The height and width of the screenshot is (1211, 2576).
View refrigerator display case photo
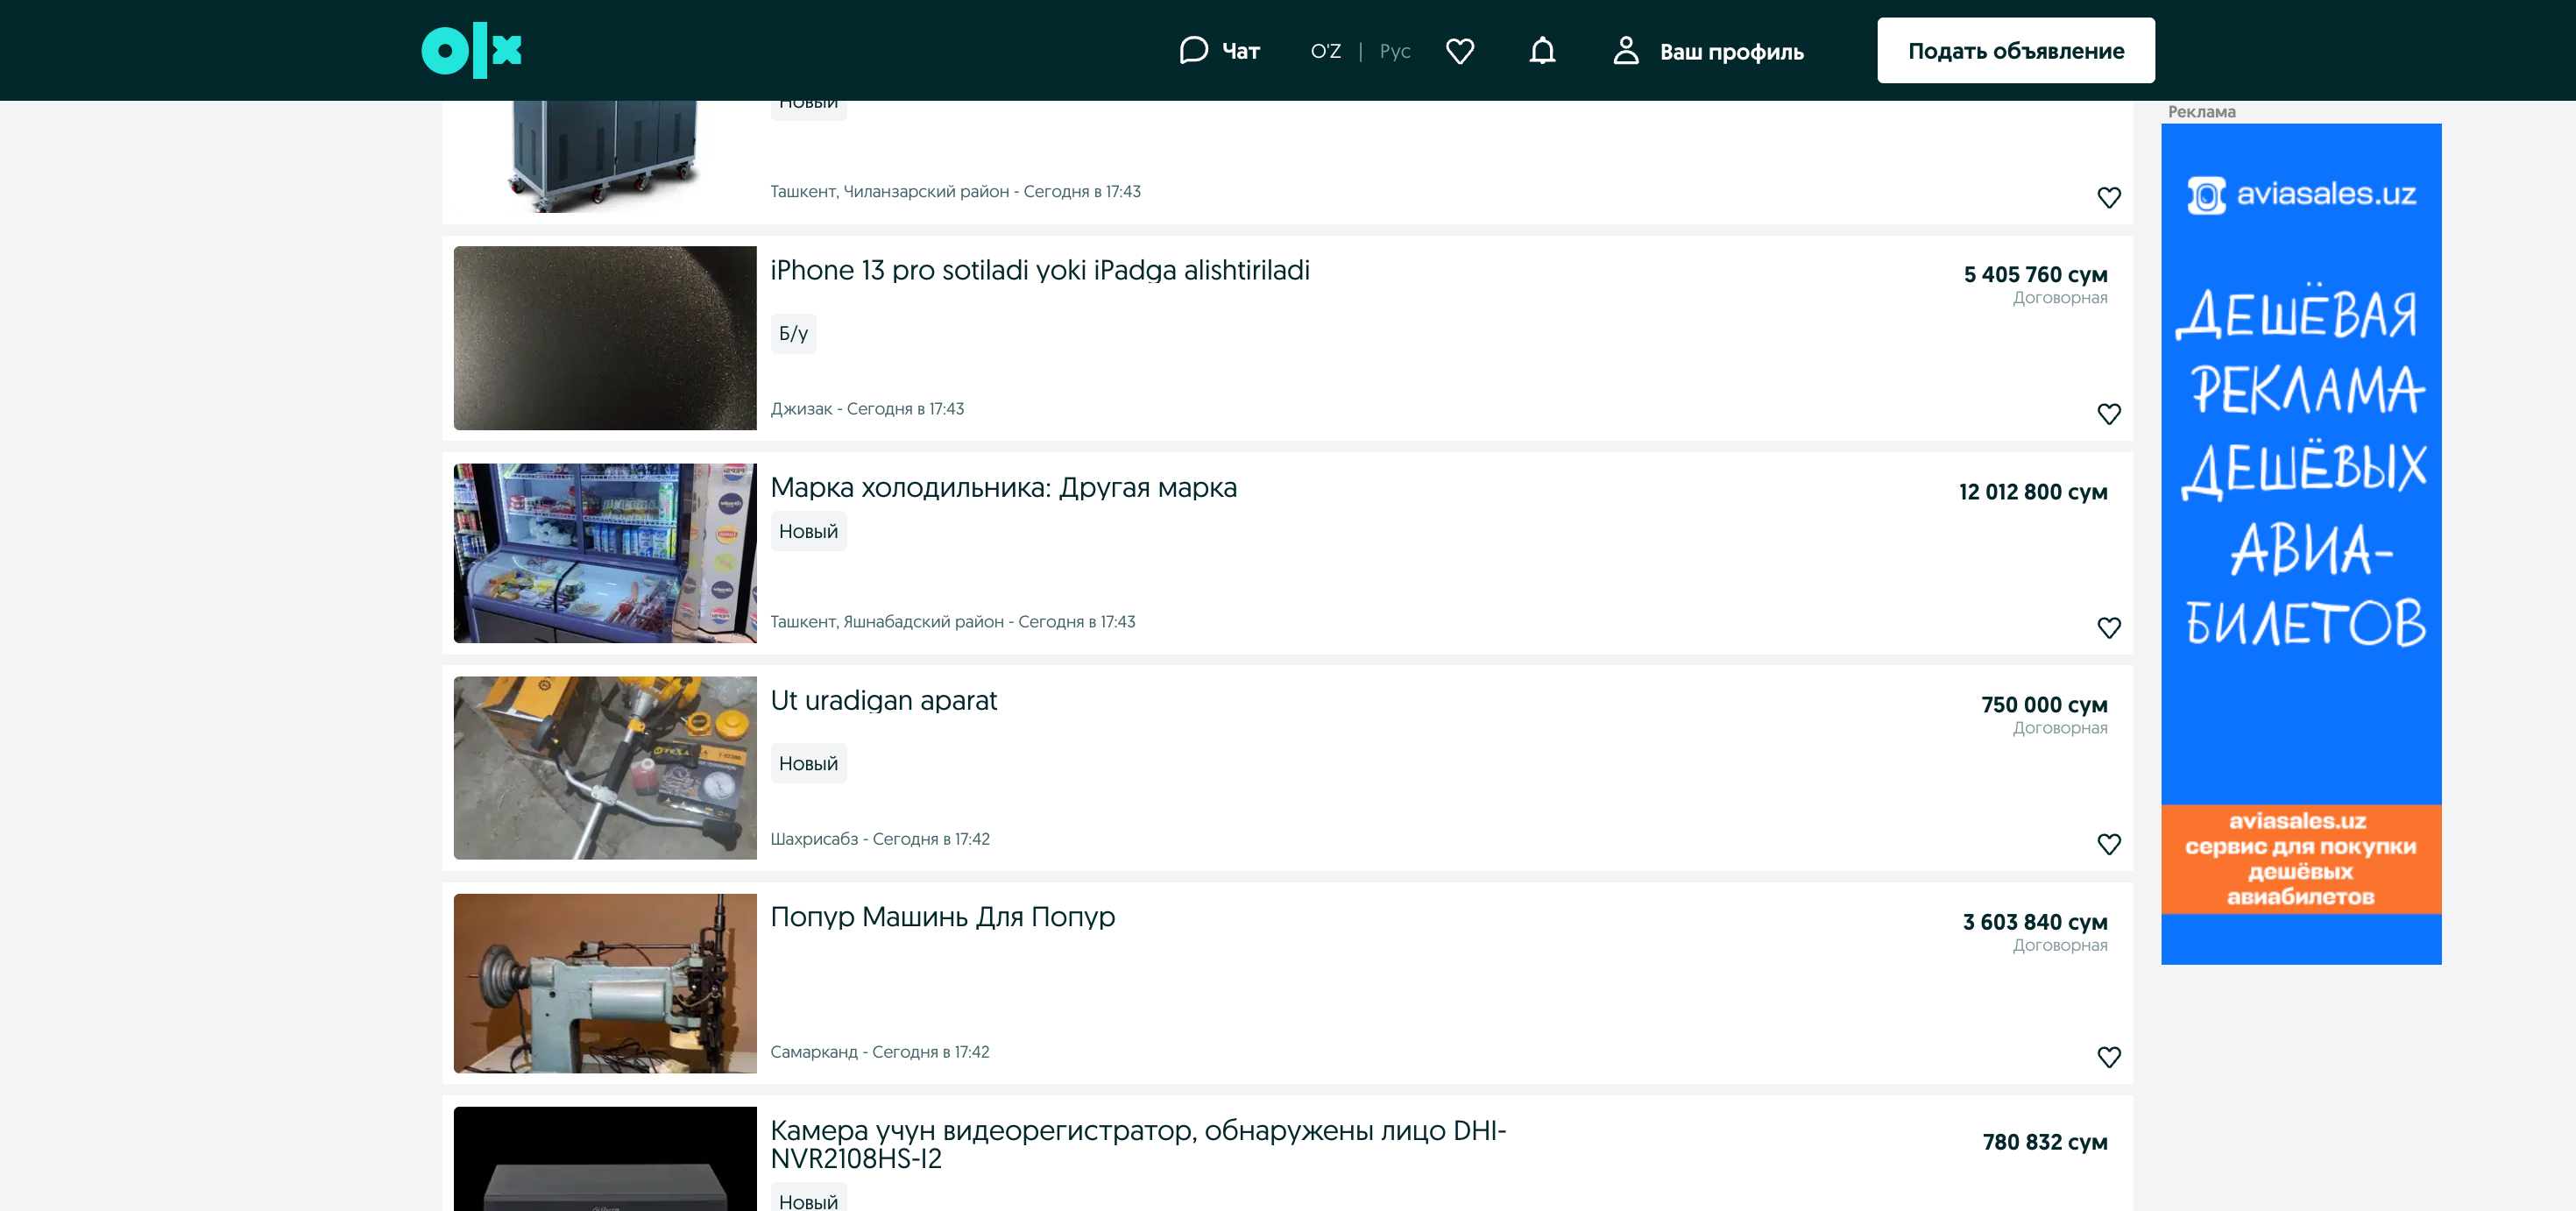click(x=605, y=553)
